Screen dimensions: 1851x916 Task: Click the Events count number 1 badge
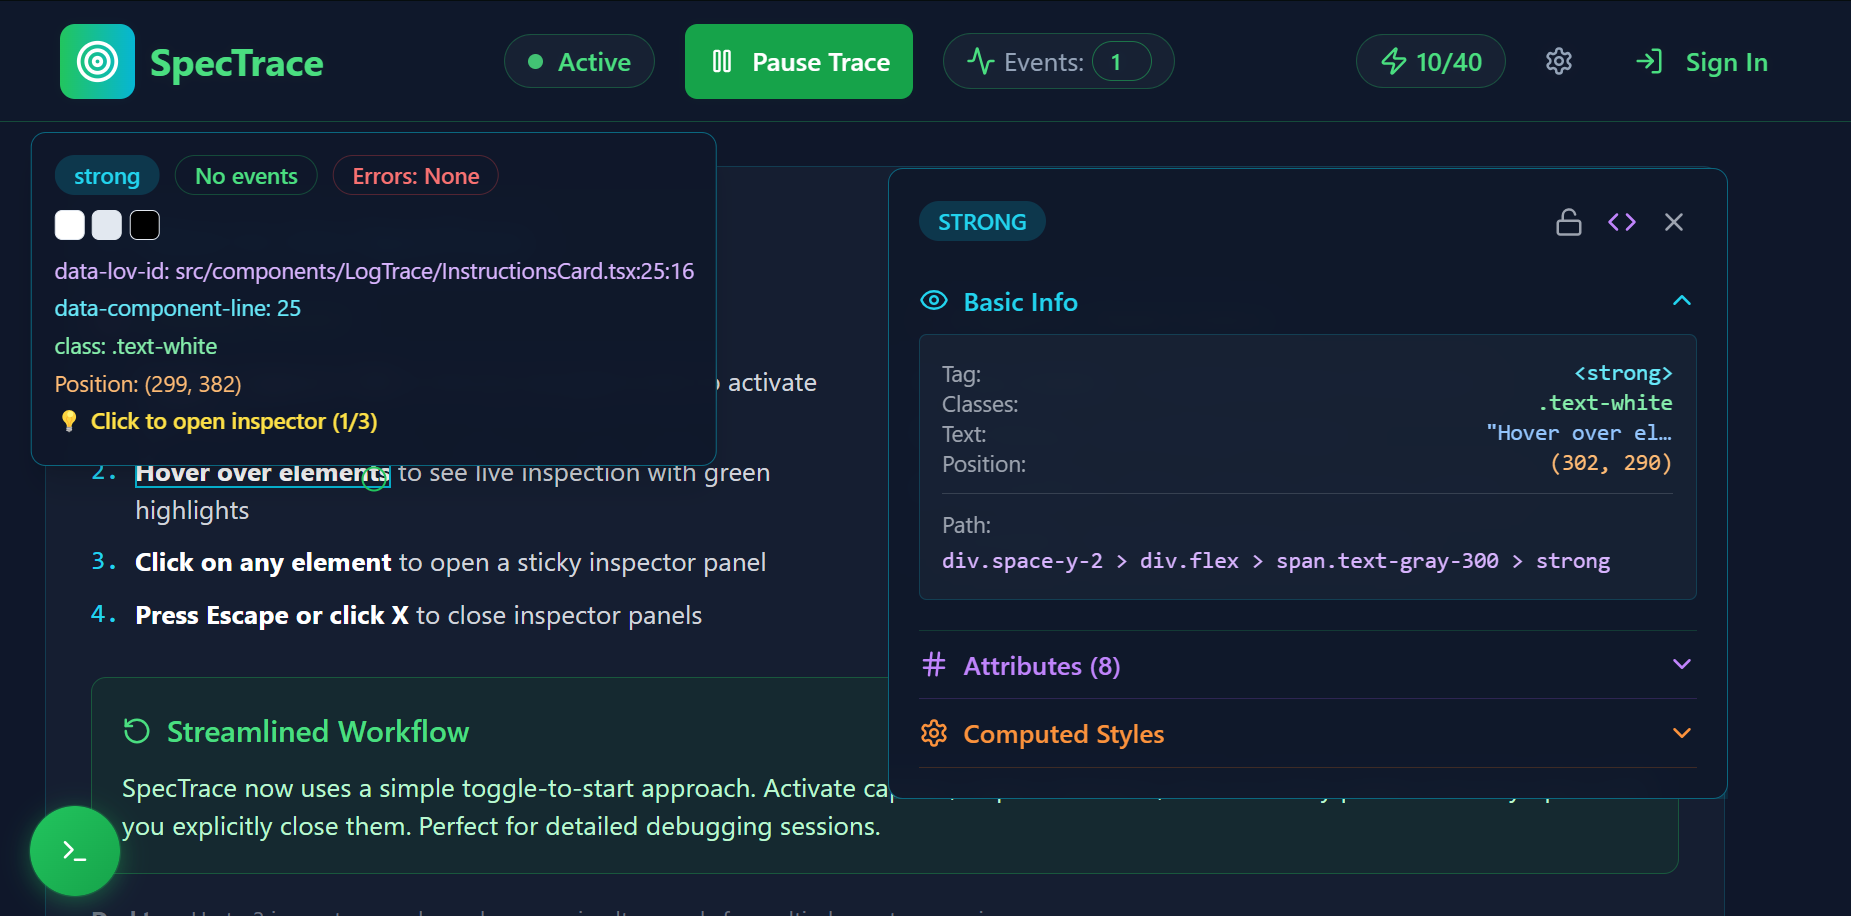click(x=1121, y=62)
